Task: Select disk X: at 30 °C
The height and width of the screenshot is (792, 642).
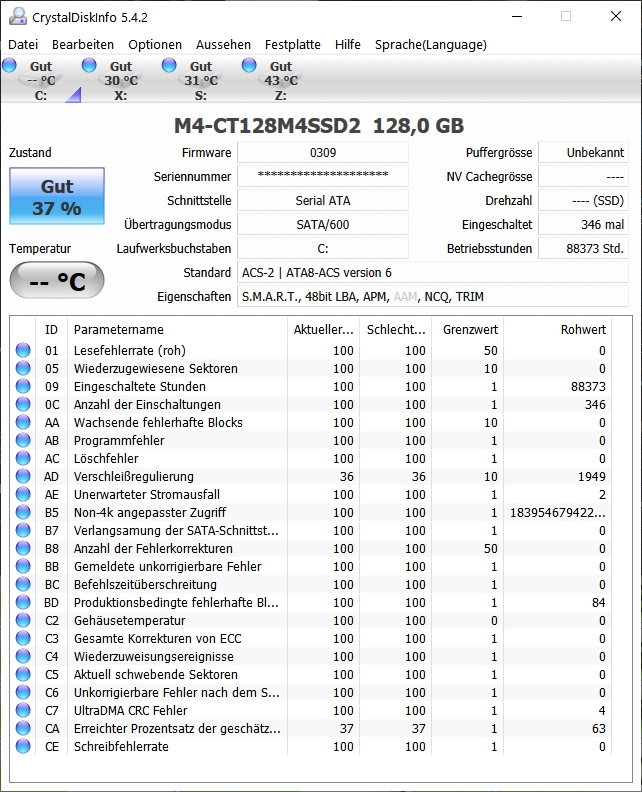Action: click(120, 80)
